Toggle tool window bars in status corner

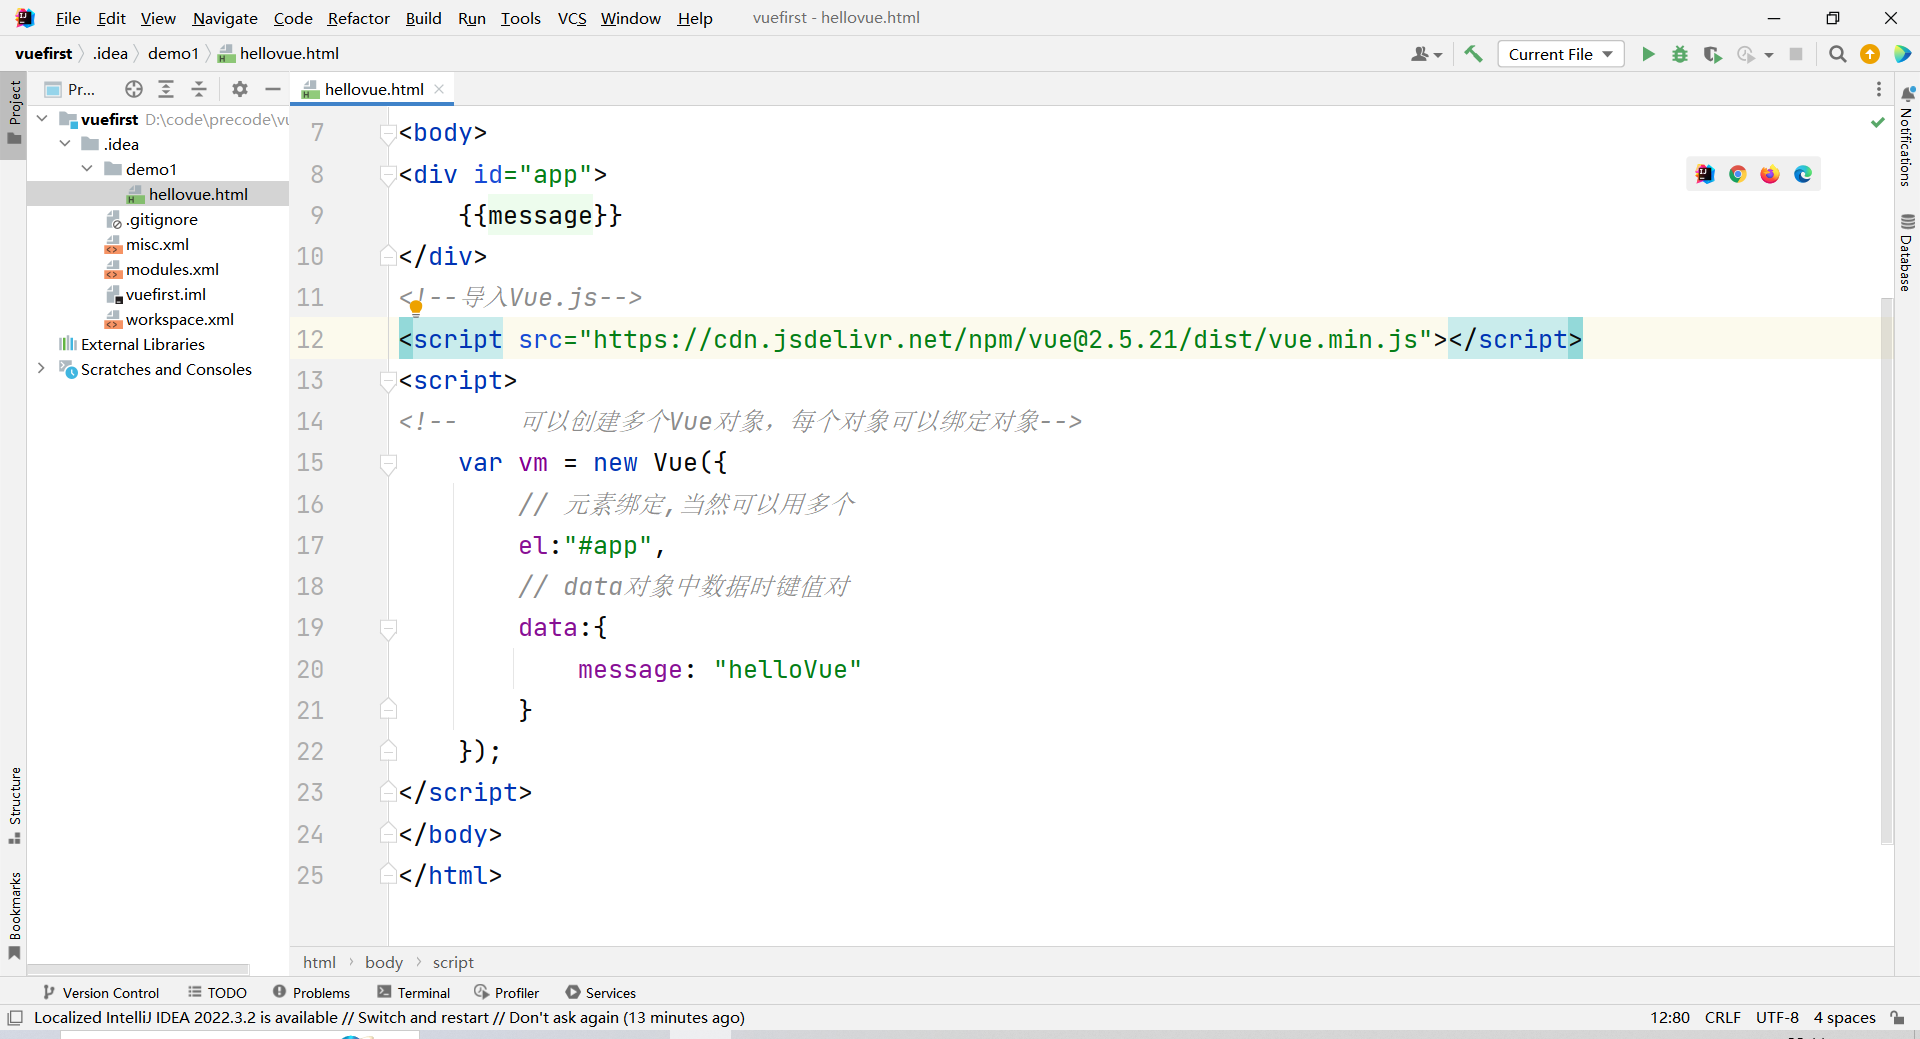coord(15,1017)
